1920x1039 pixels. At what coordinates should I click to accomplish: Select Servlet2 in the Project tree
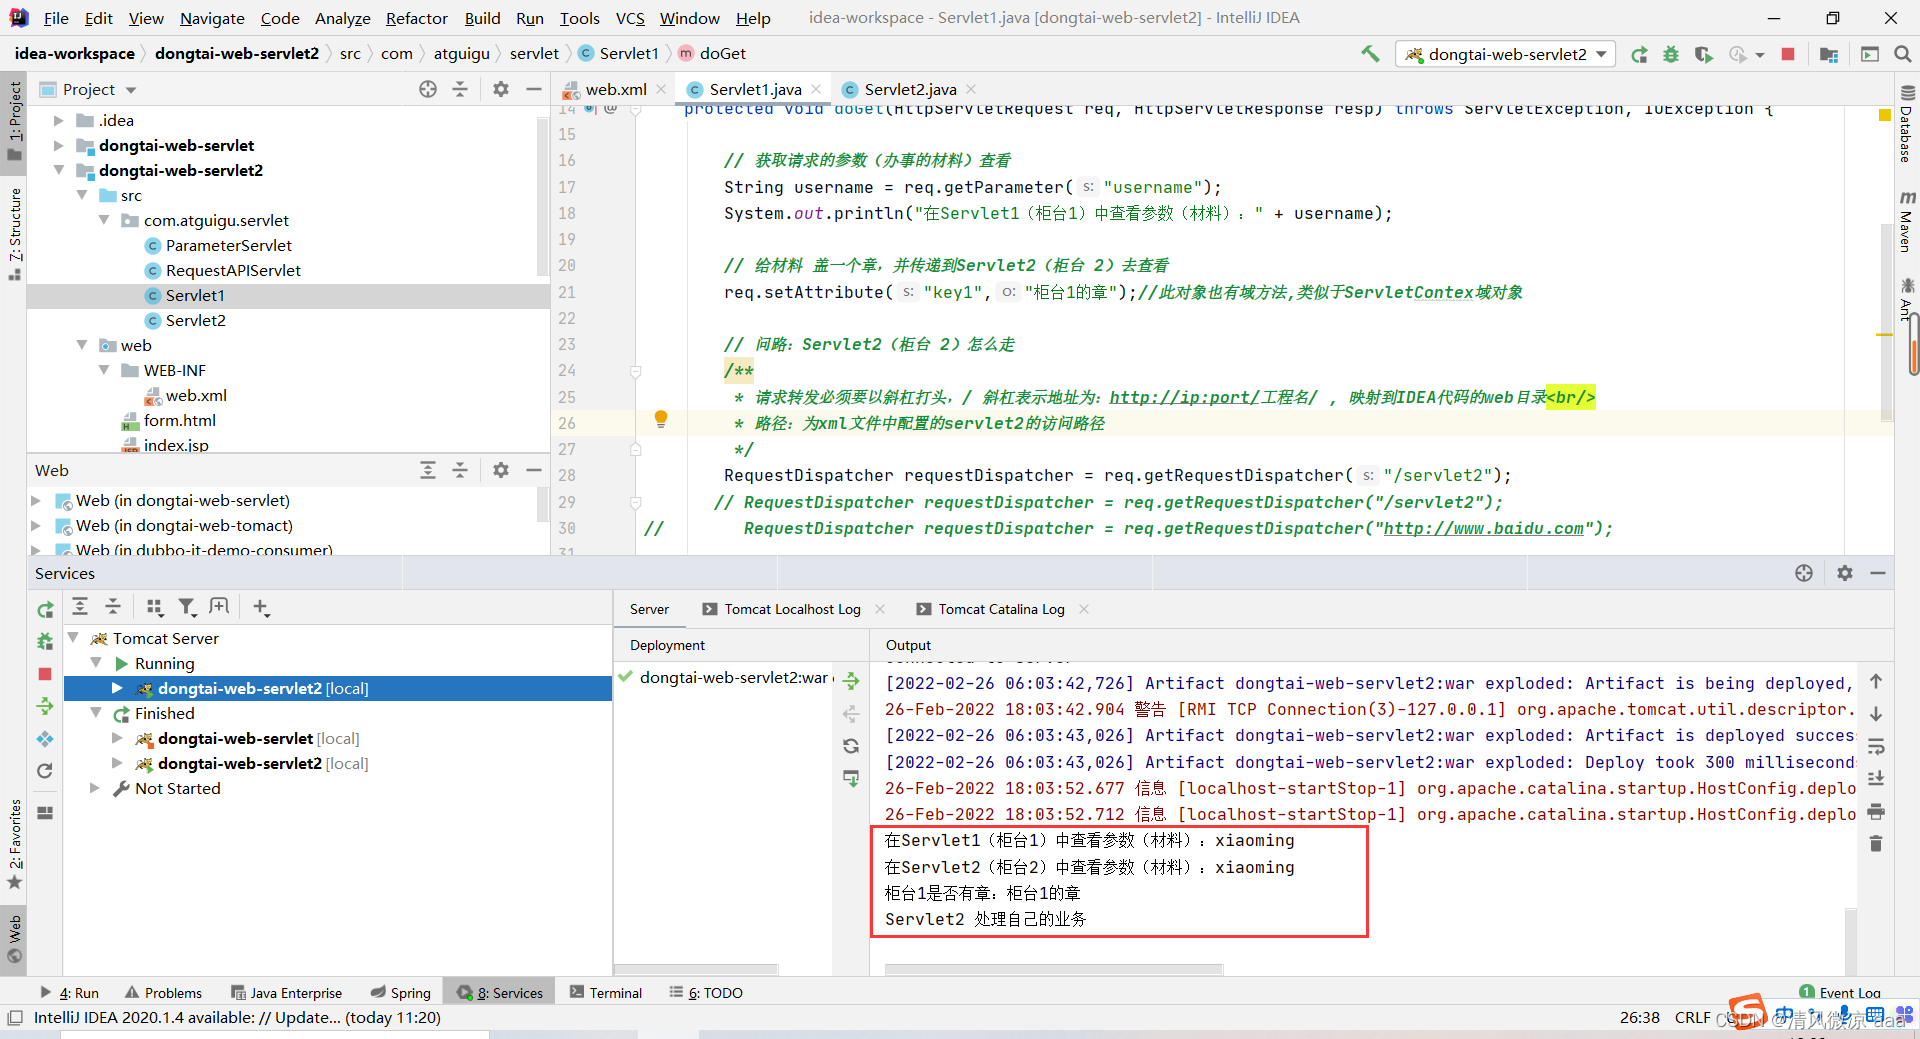coord(195,320)
